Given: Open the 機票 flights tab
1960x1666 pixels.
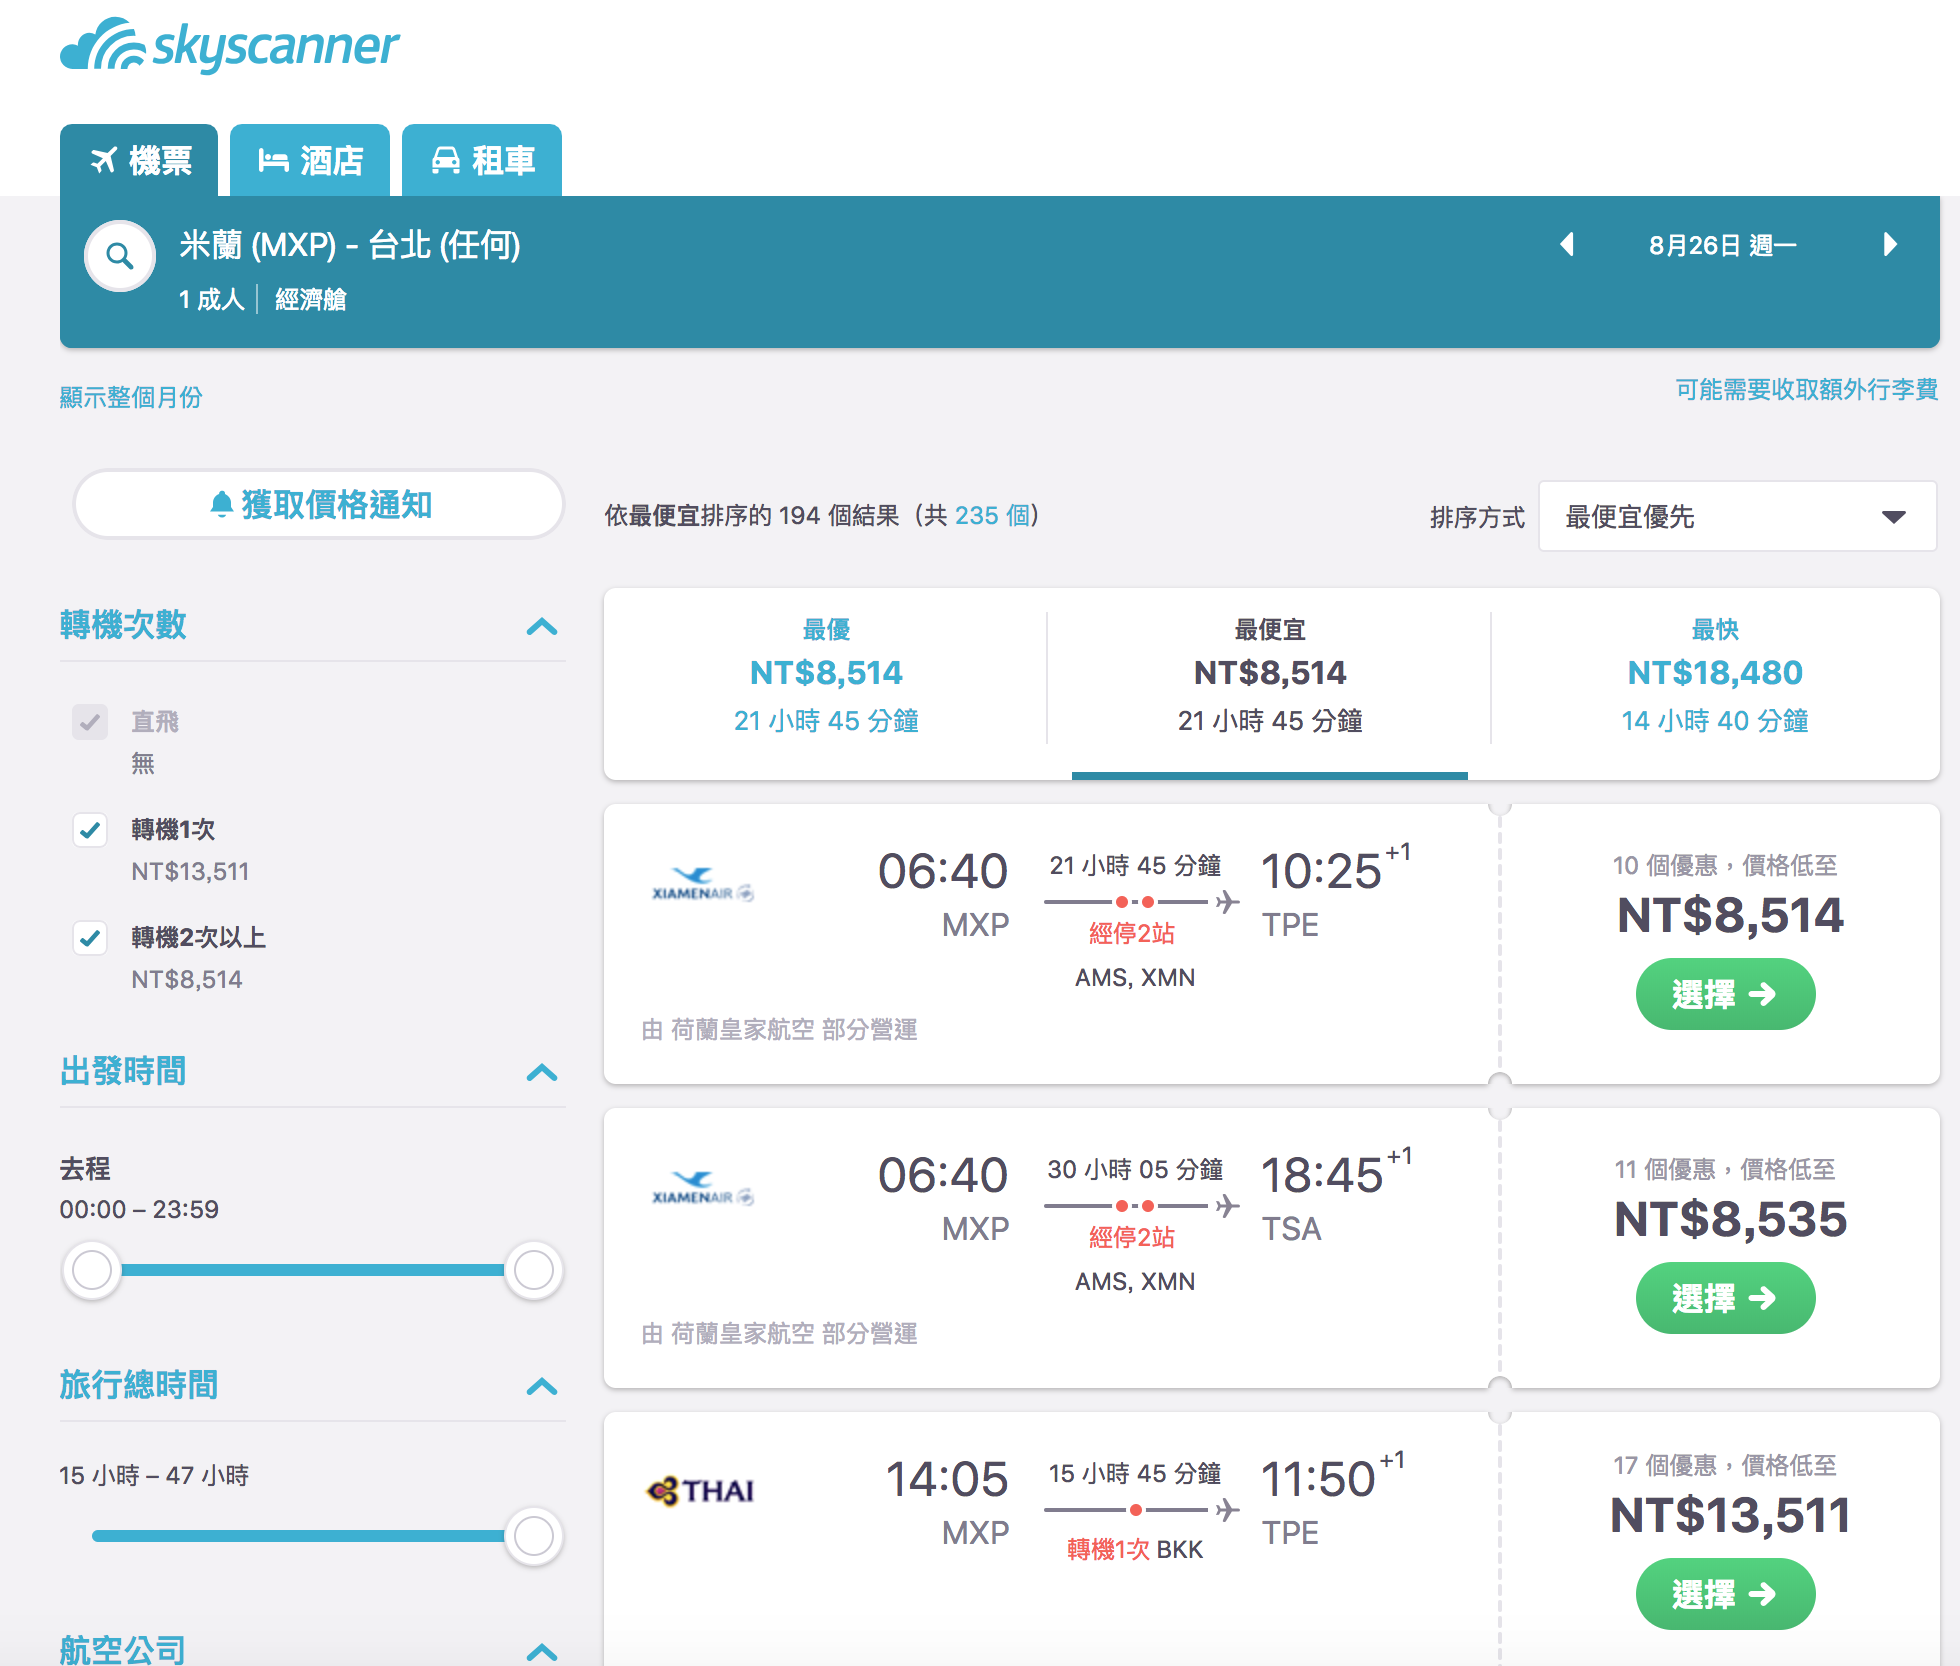Looking at the screenshot, I should 139,160.
